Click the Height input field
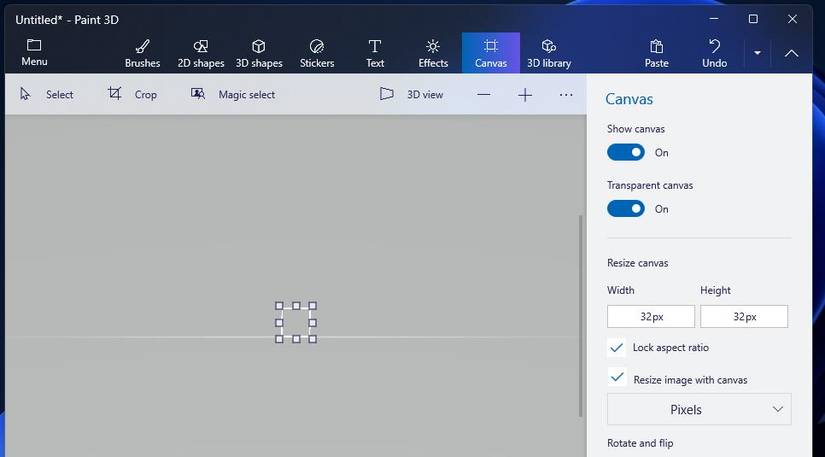Screen dimensions: 825x457 (744, 317)
